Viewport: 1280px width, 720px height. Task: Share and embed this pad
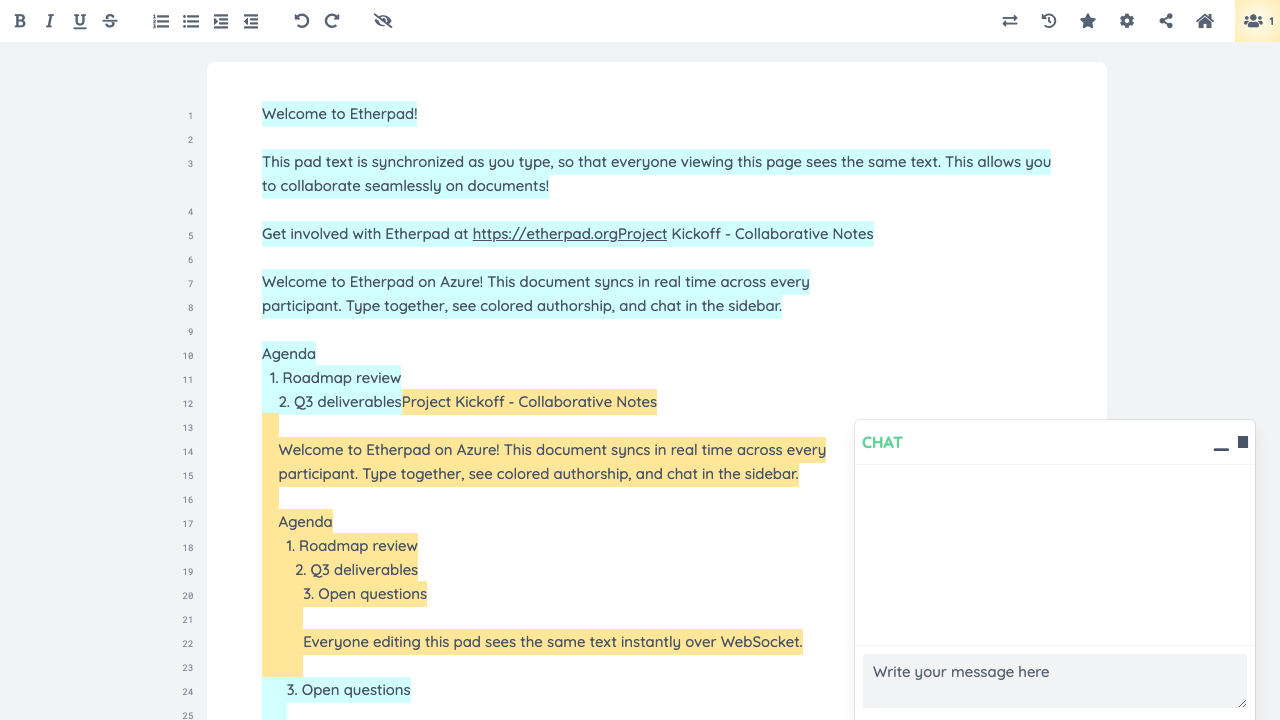pyautogui.click(x=1166, y=21)
